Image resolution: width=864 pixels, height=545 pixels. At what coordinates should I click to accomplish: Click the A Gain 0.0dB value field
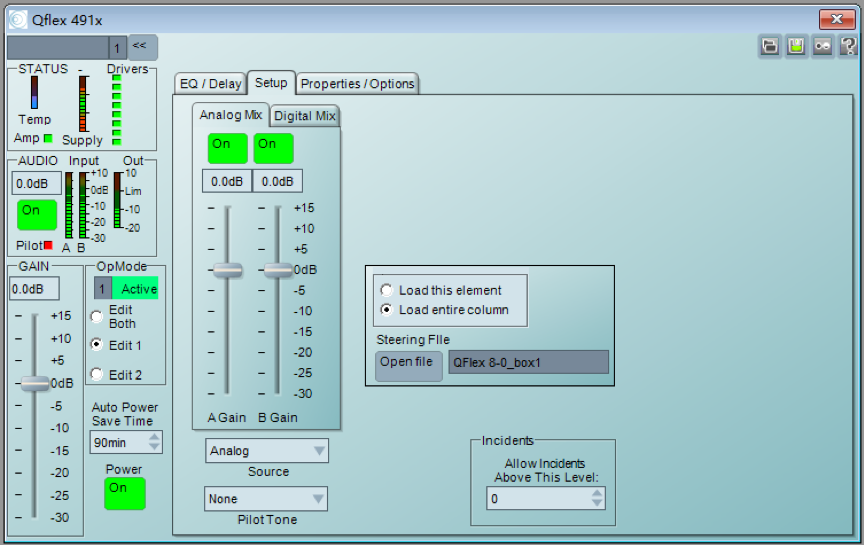pyautogui.click(x=227, y=181)
